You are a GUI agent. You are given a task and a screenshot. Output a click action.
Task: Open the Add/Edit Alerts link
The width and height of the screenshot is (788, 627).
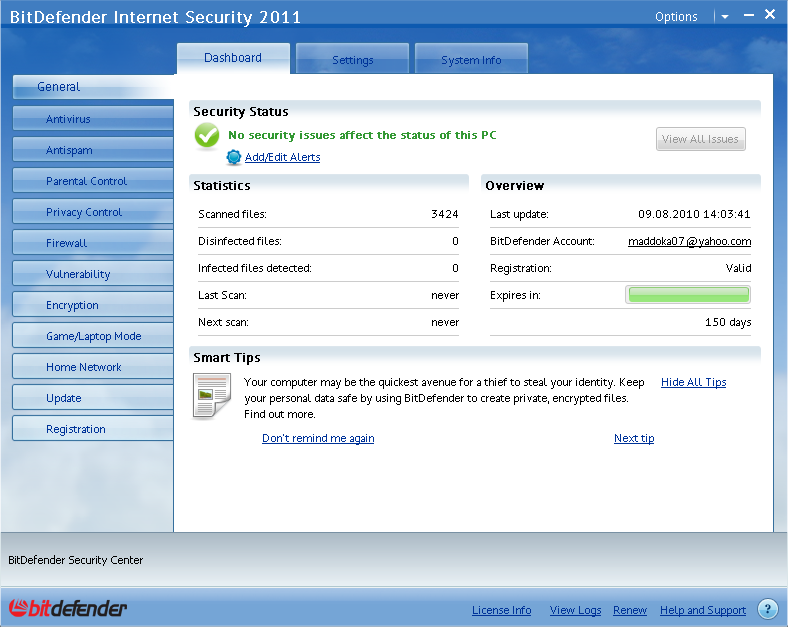pos(282,157)
